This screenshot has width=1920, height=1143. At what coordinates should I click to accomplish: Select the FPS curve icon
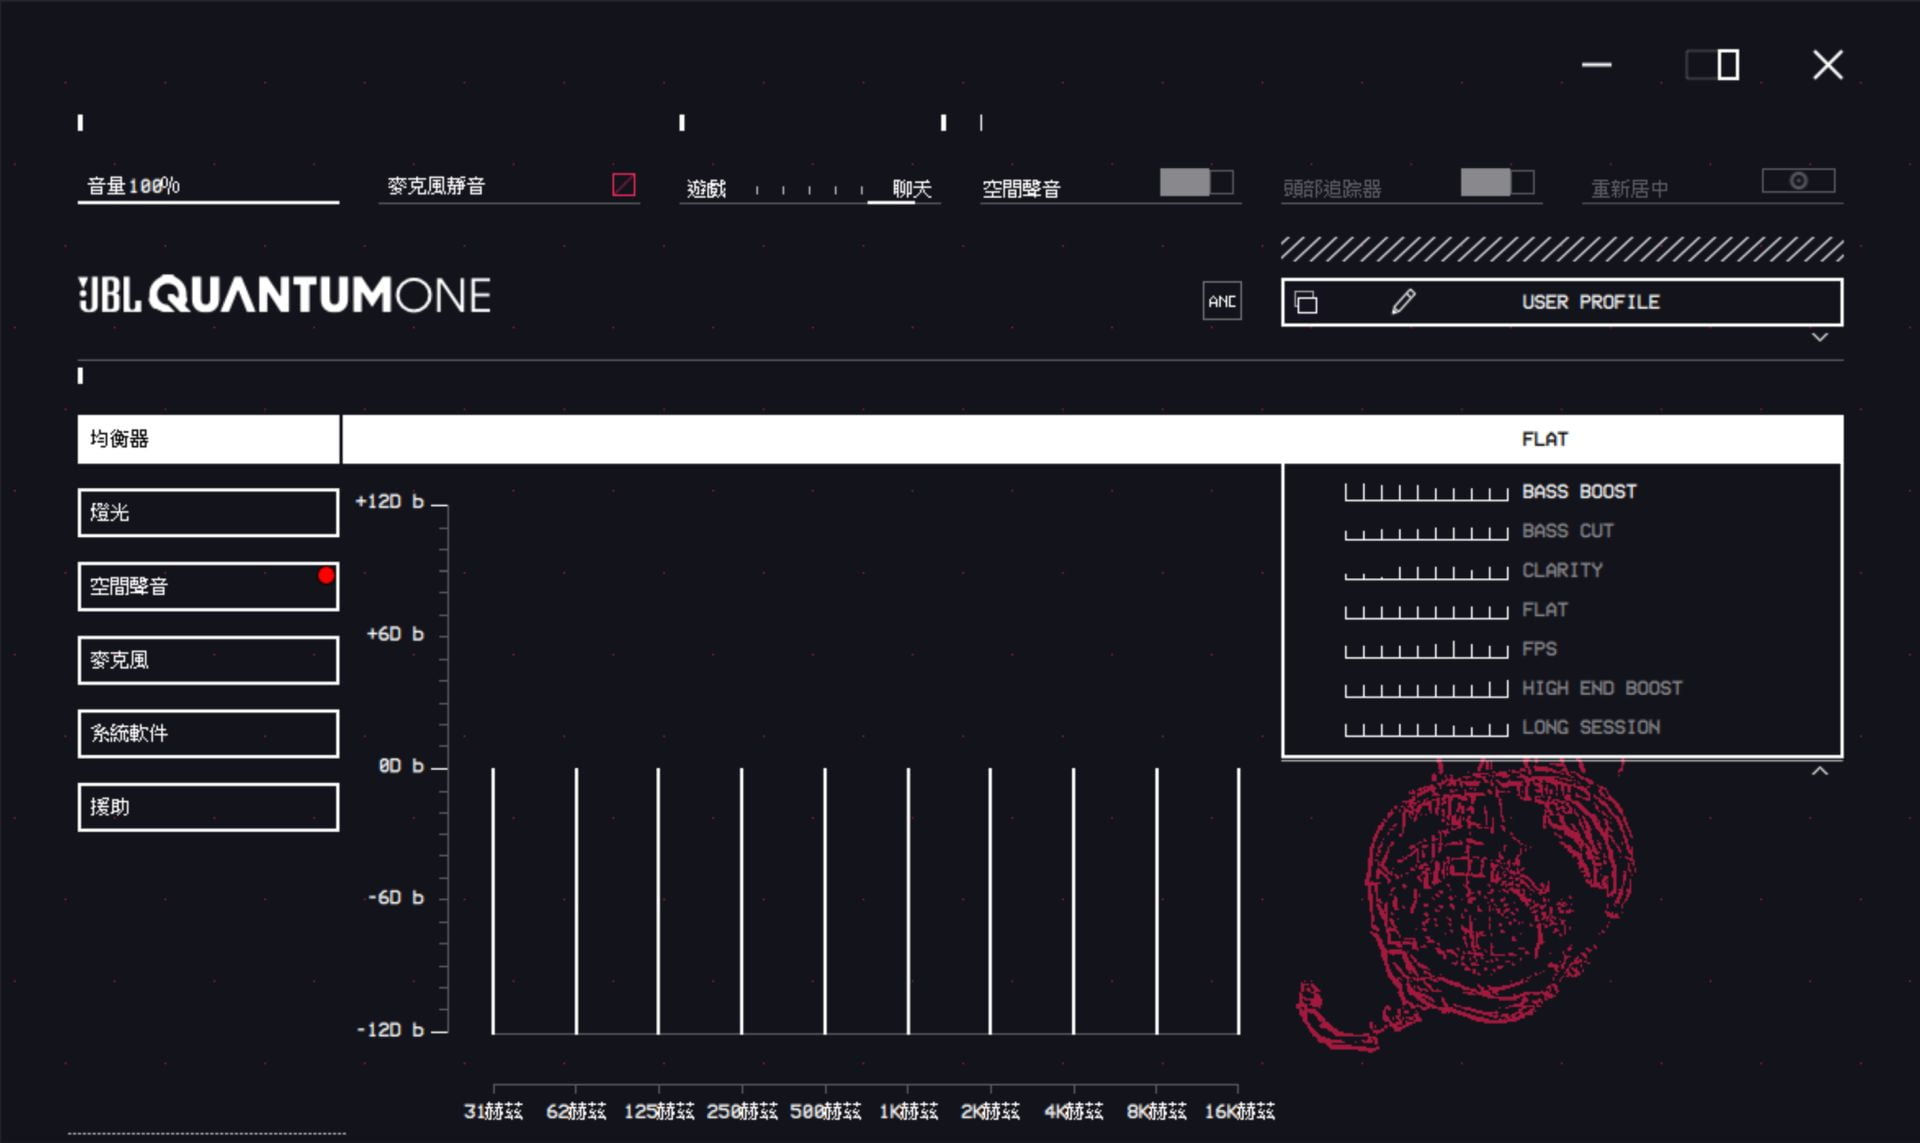coord(1426,650)
